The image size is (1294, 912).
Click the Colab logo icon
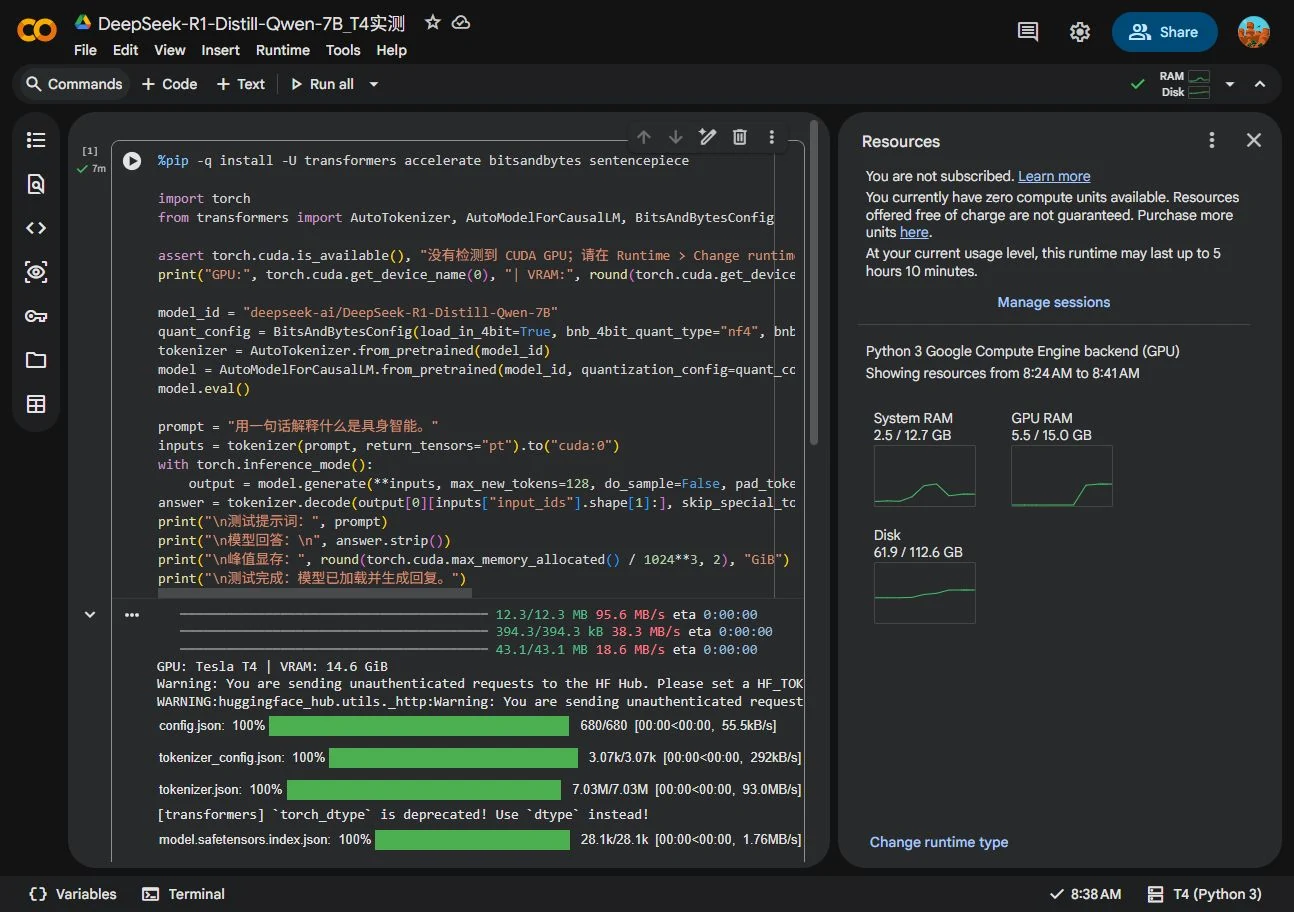(x=37, y=31)
